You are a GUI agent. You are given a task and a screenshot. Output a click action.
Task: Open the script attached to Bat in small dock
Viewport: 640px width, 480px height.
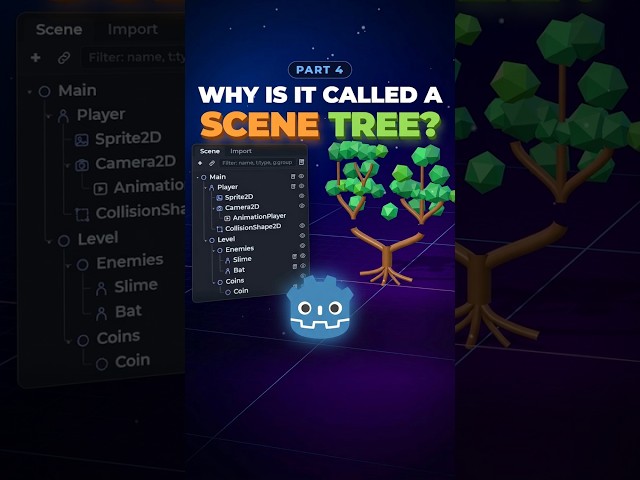pyautogui.click(x=295, y=267)
